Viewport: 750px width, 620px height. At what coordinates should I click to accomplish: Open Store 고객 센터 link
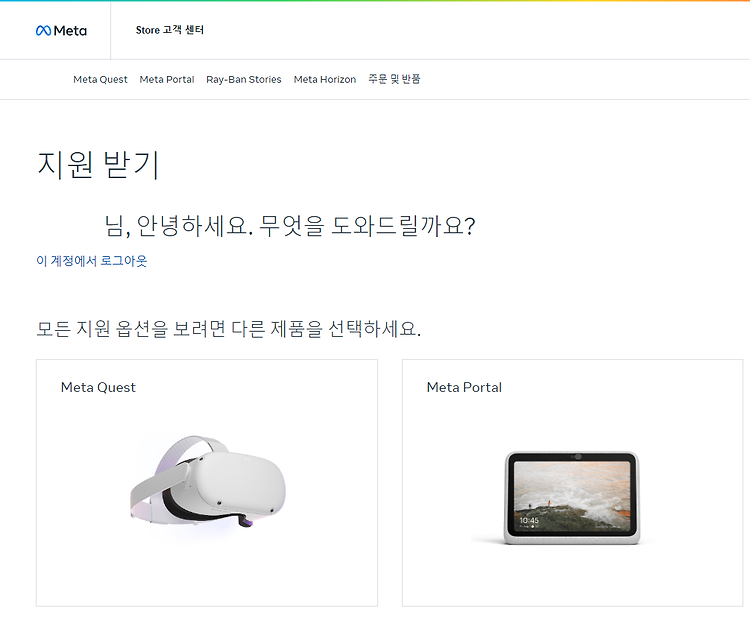click(170, 30)
